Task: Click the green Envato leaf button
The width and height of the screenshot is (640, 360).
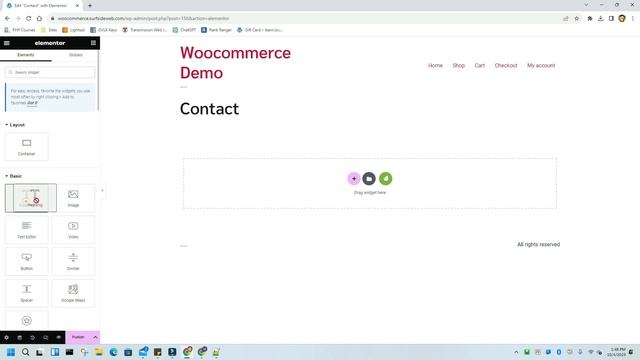Action: (x=385, y=178)
